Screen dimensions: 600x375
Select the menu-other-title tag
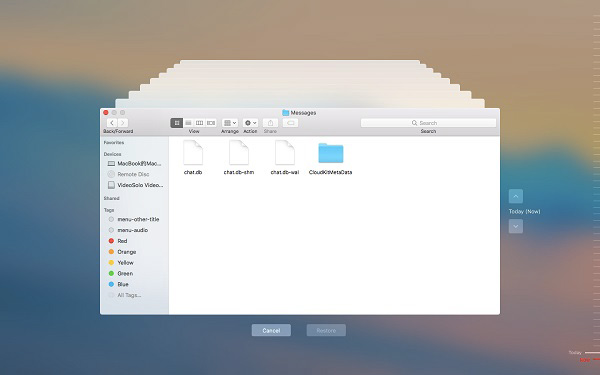click(134, 219)
